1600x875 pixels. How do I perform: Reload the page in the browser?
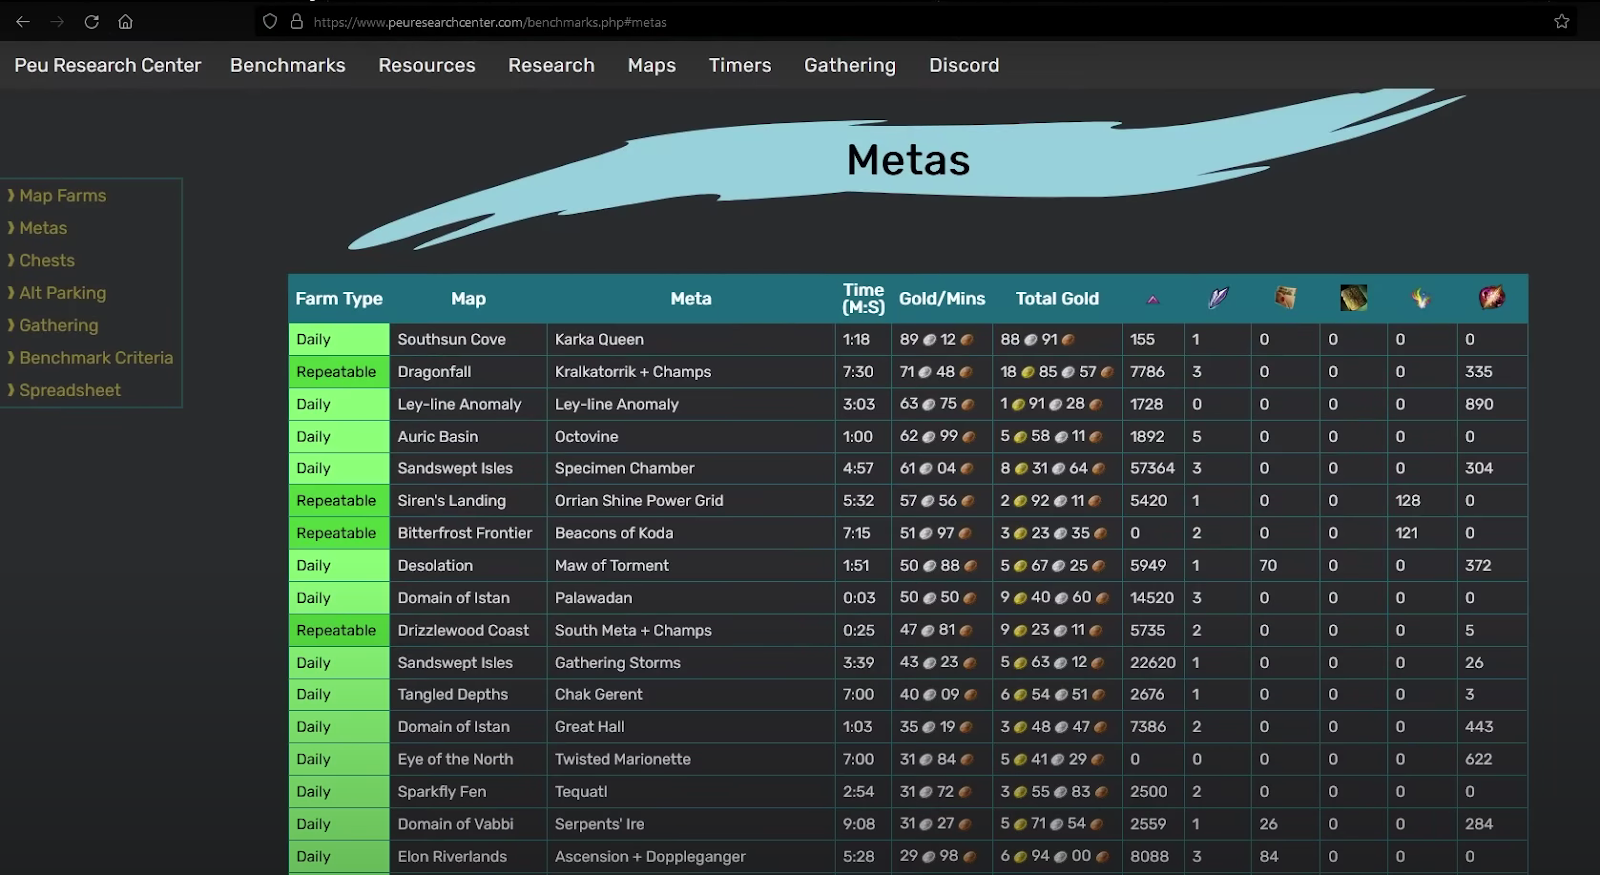click(x=91, y=22)
